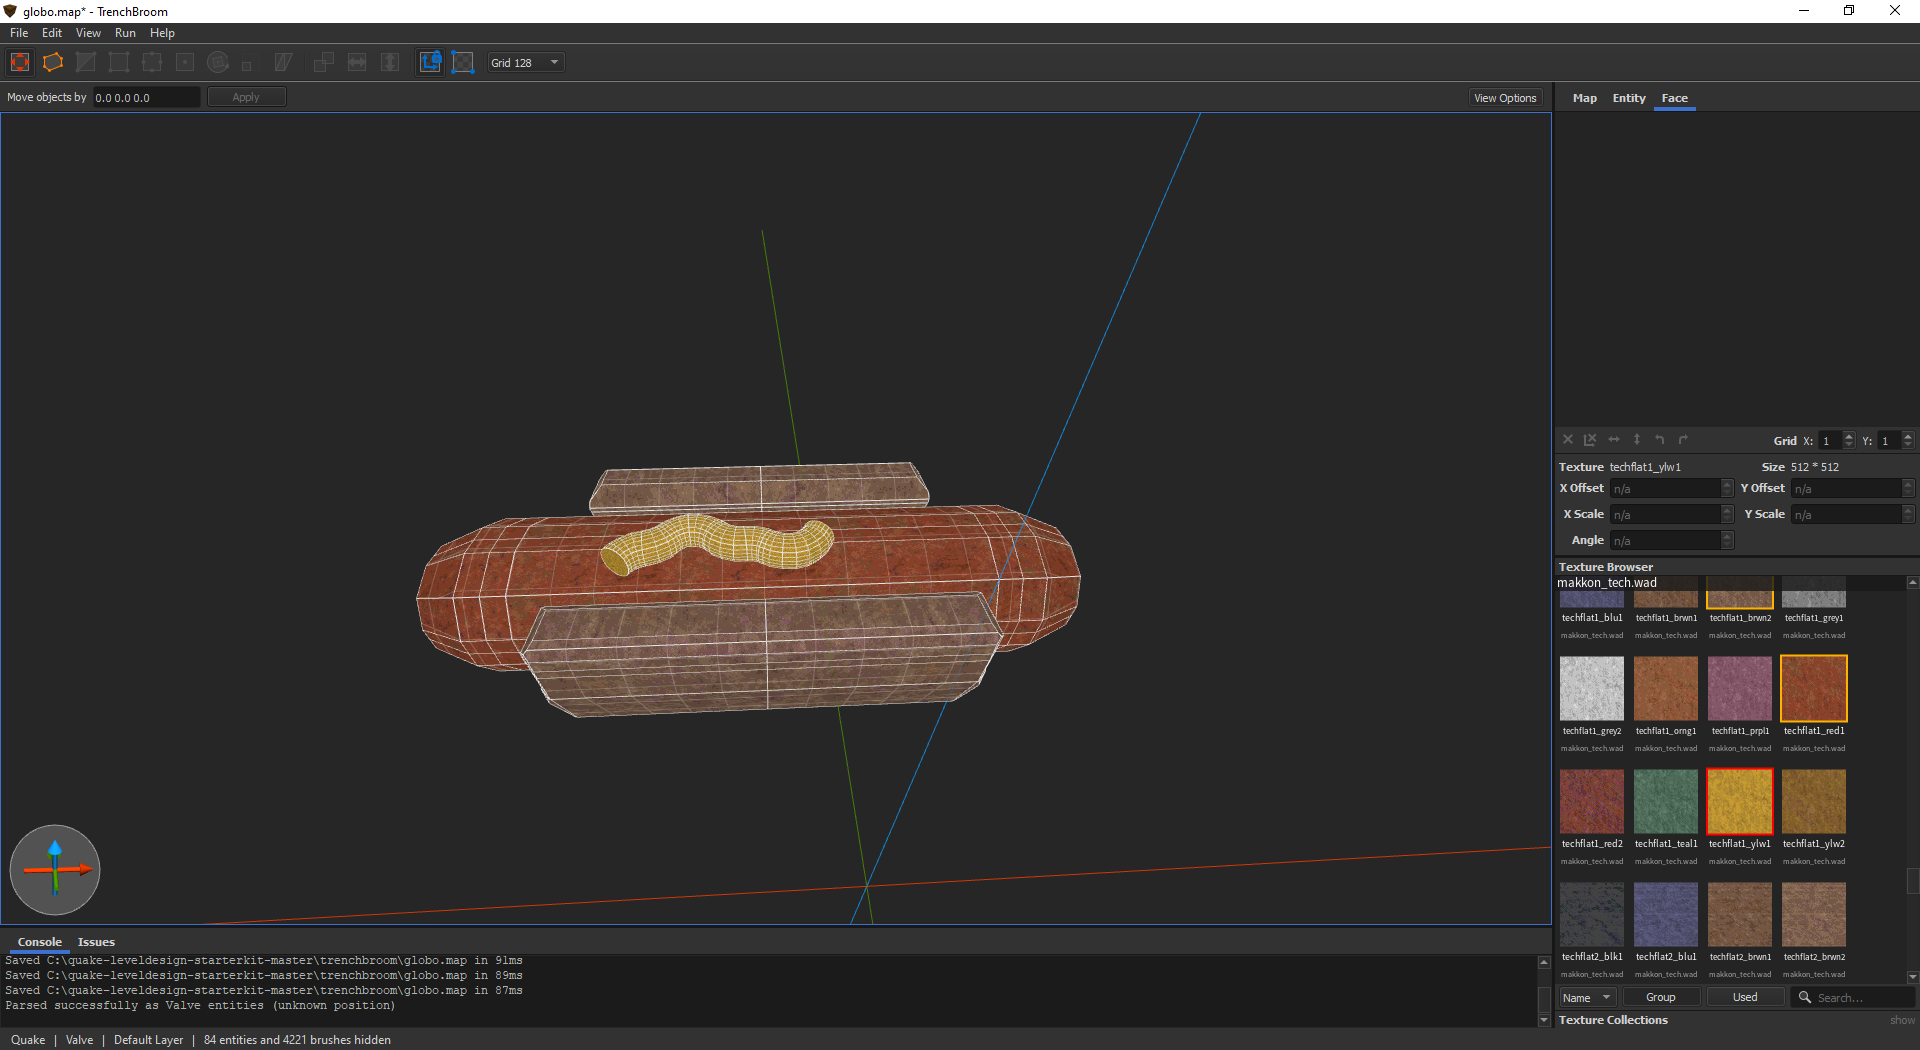This screenshot has height=1050, width=1920.
Task: Click the flip texture horizontally icon
Action: (x=1613, y=440)
